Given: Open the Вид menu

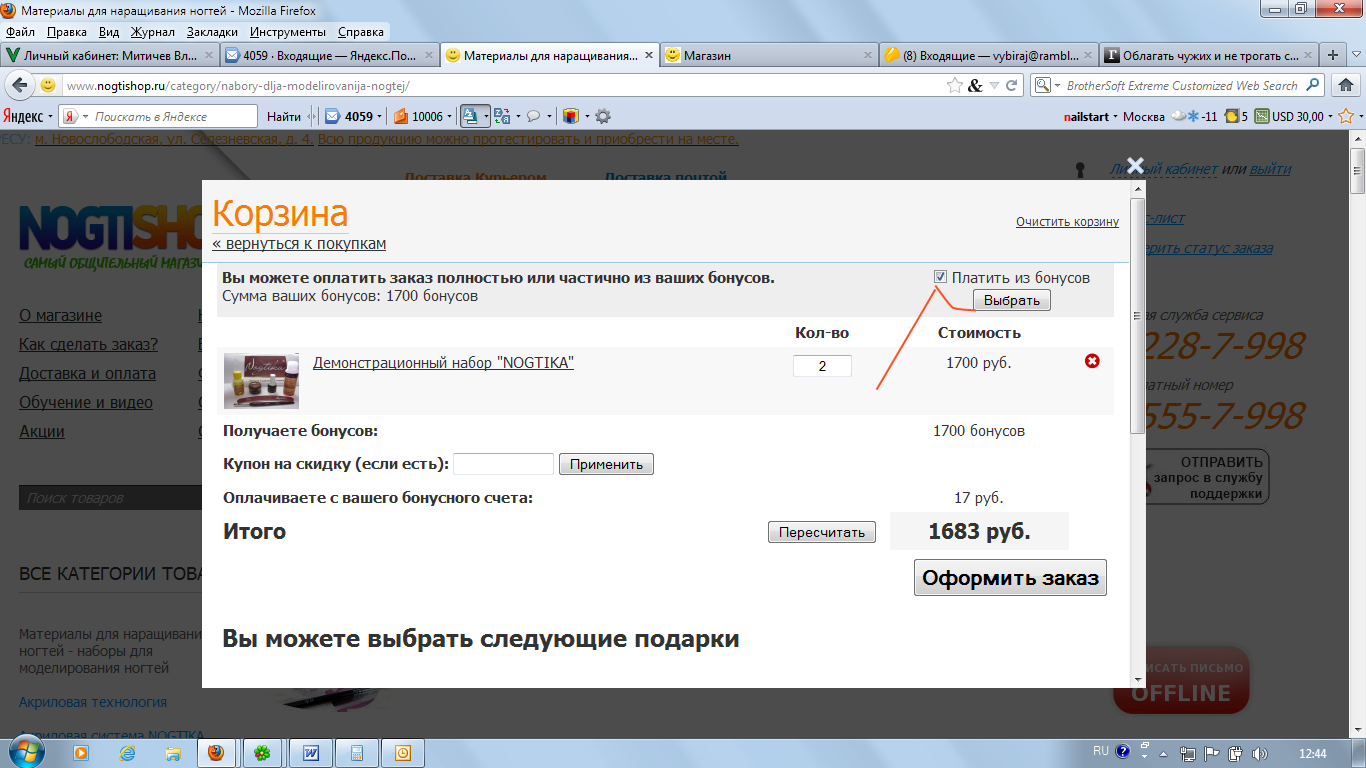Looking at the screenshot, I should [109, 32].
